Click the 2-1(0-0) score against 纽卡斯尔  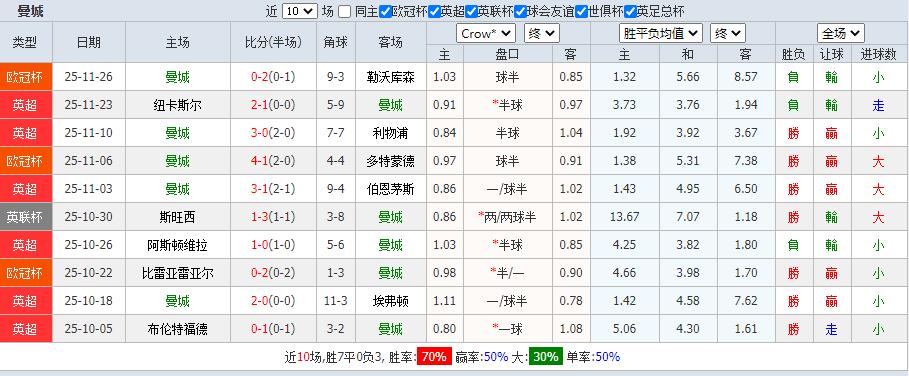(x=273, y=105)
